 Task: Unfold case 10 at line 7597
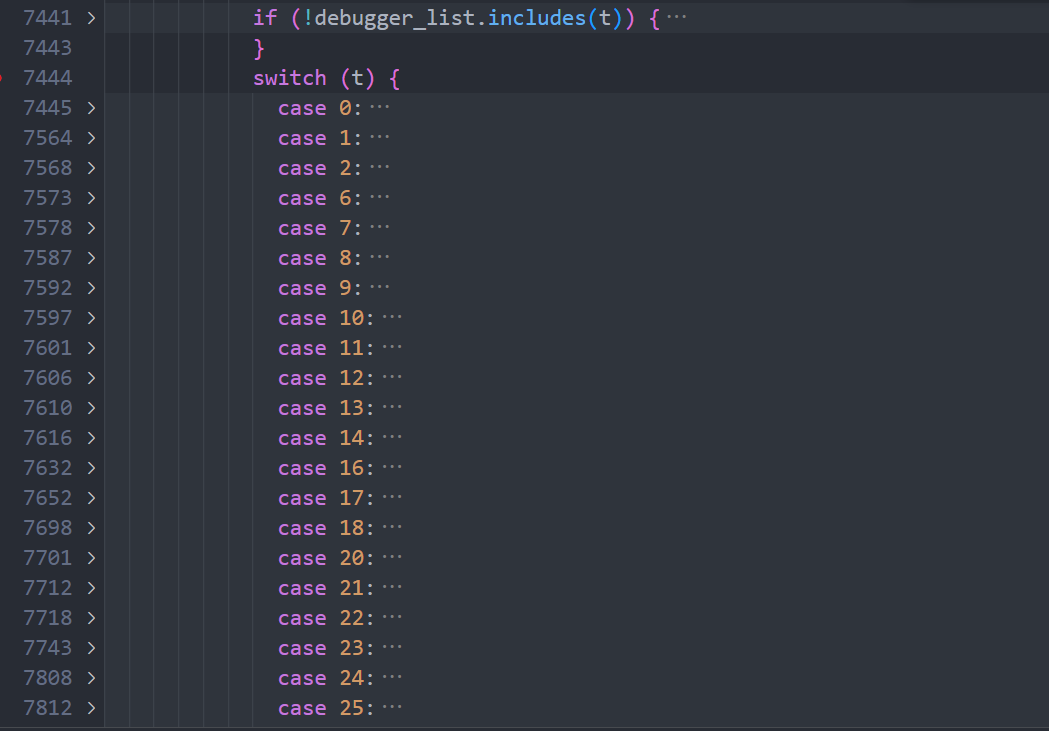[x=91, y=318]
